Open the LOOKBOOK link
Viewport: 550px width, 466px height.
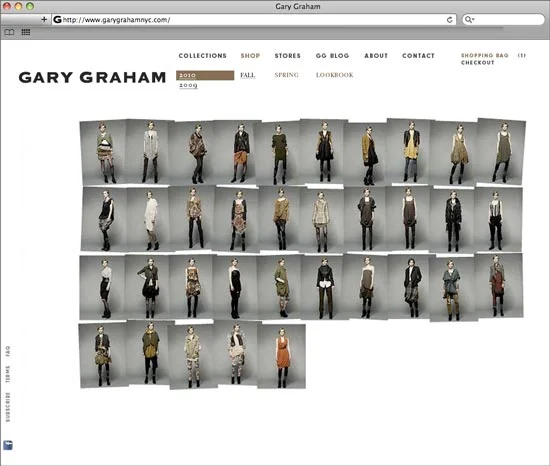click(335, 75)
